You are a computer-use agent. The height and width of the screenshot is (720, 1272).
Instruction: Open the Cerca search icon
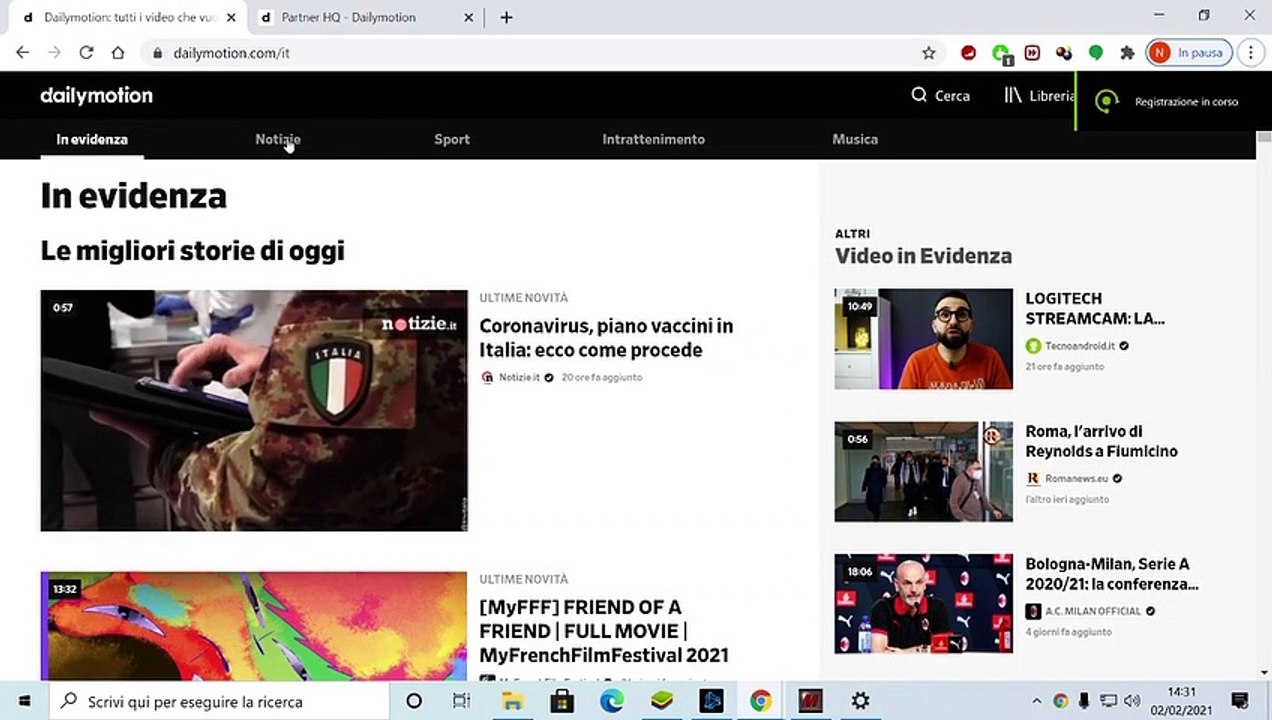(x=919, y=95)
